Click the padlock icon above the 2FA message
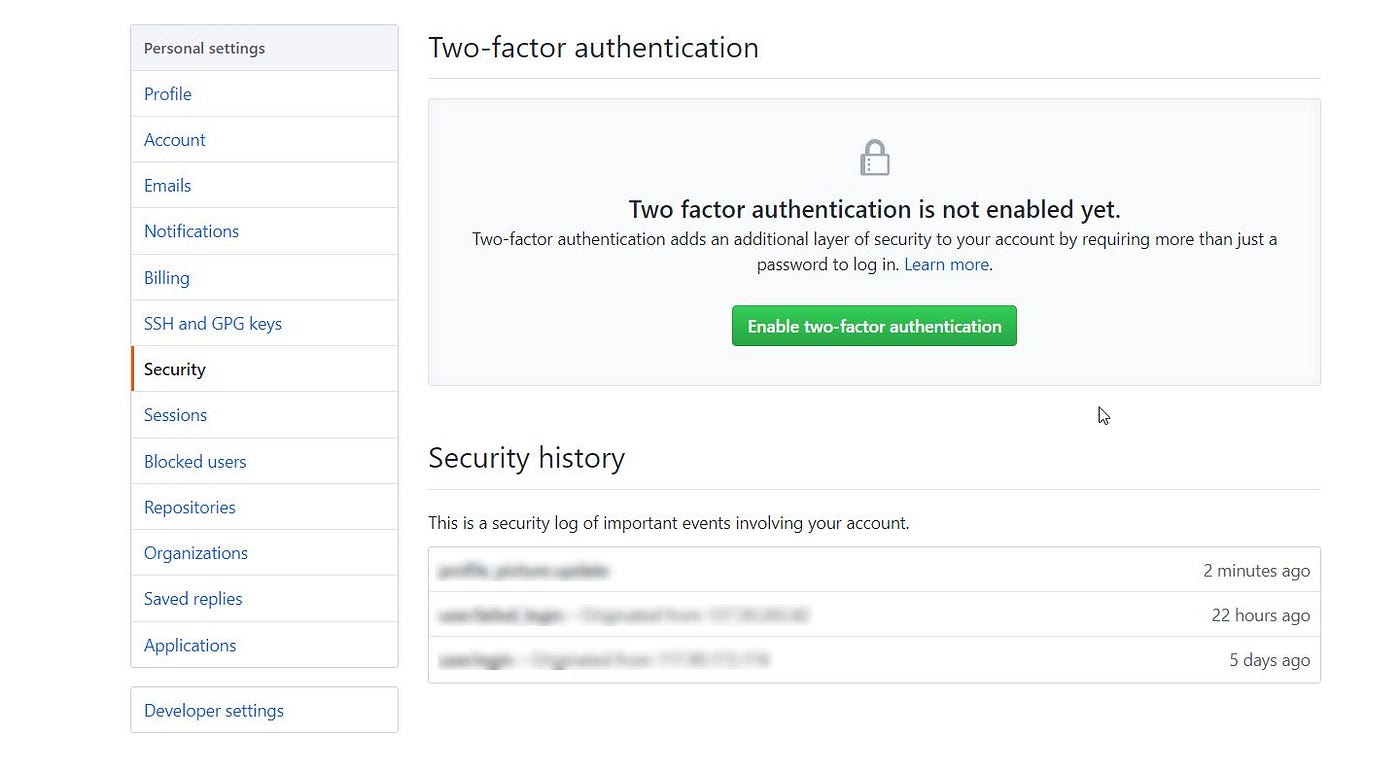 point(874,156)
